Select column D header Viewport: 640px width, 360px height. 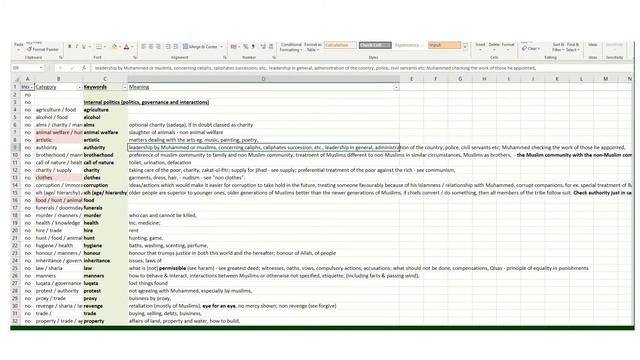(x=263, y=79)
